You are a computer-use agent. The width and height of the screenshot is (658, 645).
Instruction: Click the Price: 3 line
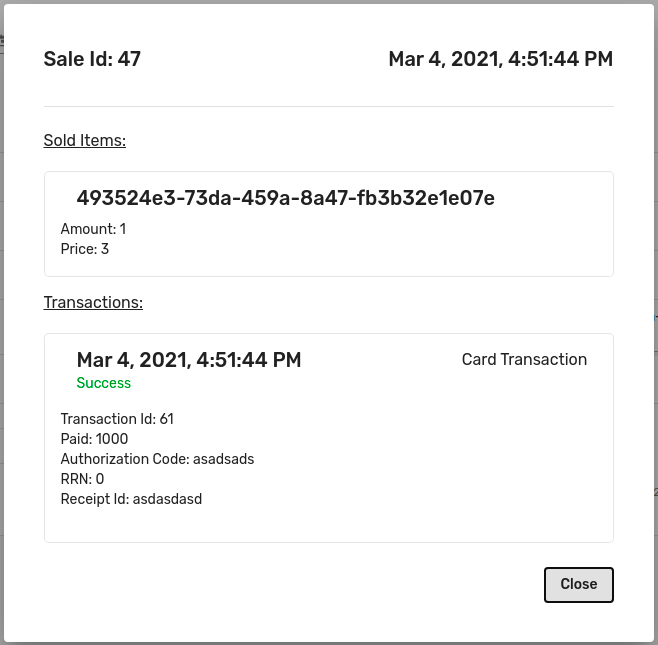[x=85, y=249]
